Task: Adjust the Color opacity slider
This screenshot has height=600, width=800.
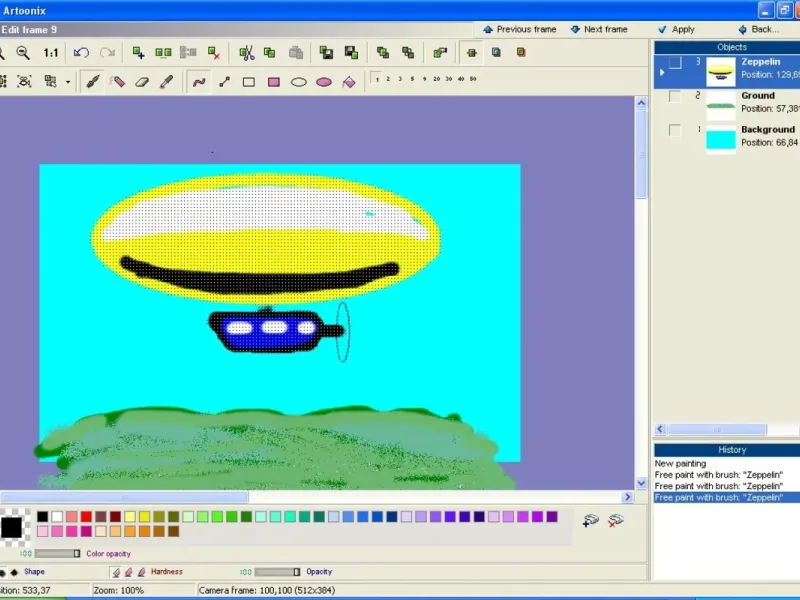Action: tap(58, 554)
